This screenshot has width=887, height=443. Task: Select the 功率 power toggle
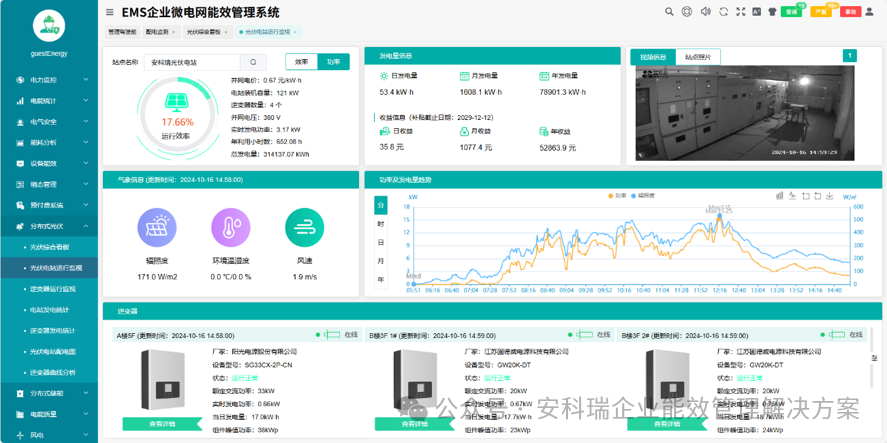tap(334, 62)
